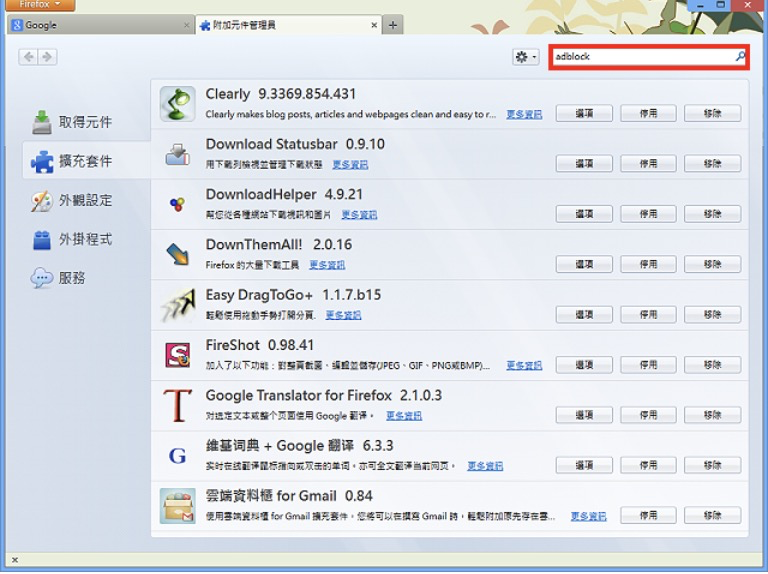Open 更多資訊 link for Easy DragToGo+
Image resolution: width=768 pixels, height=574 pixels.
(343, 315)
